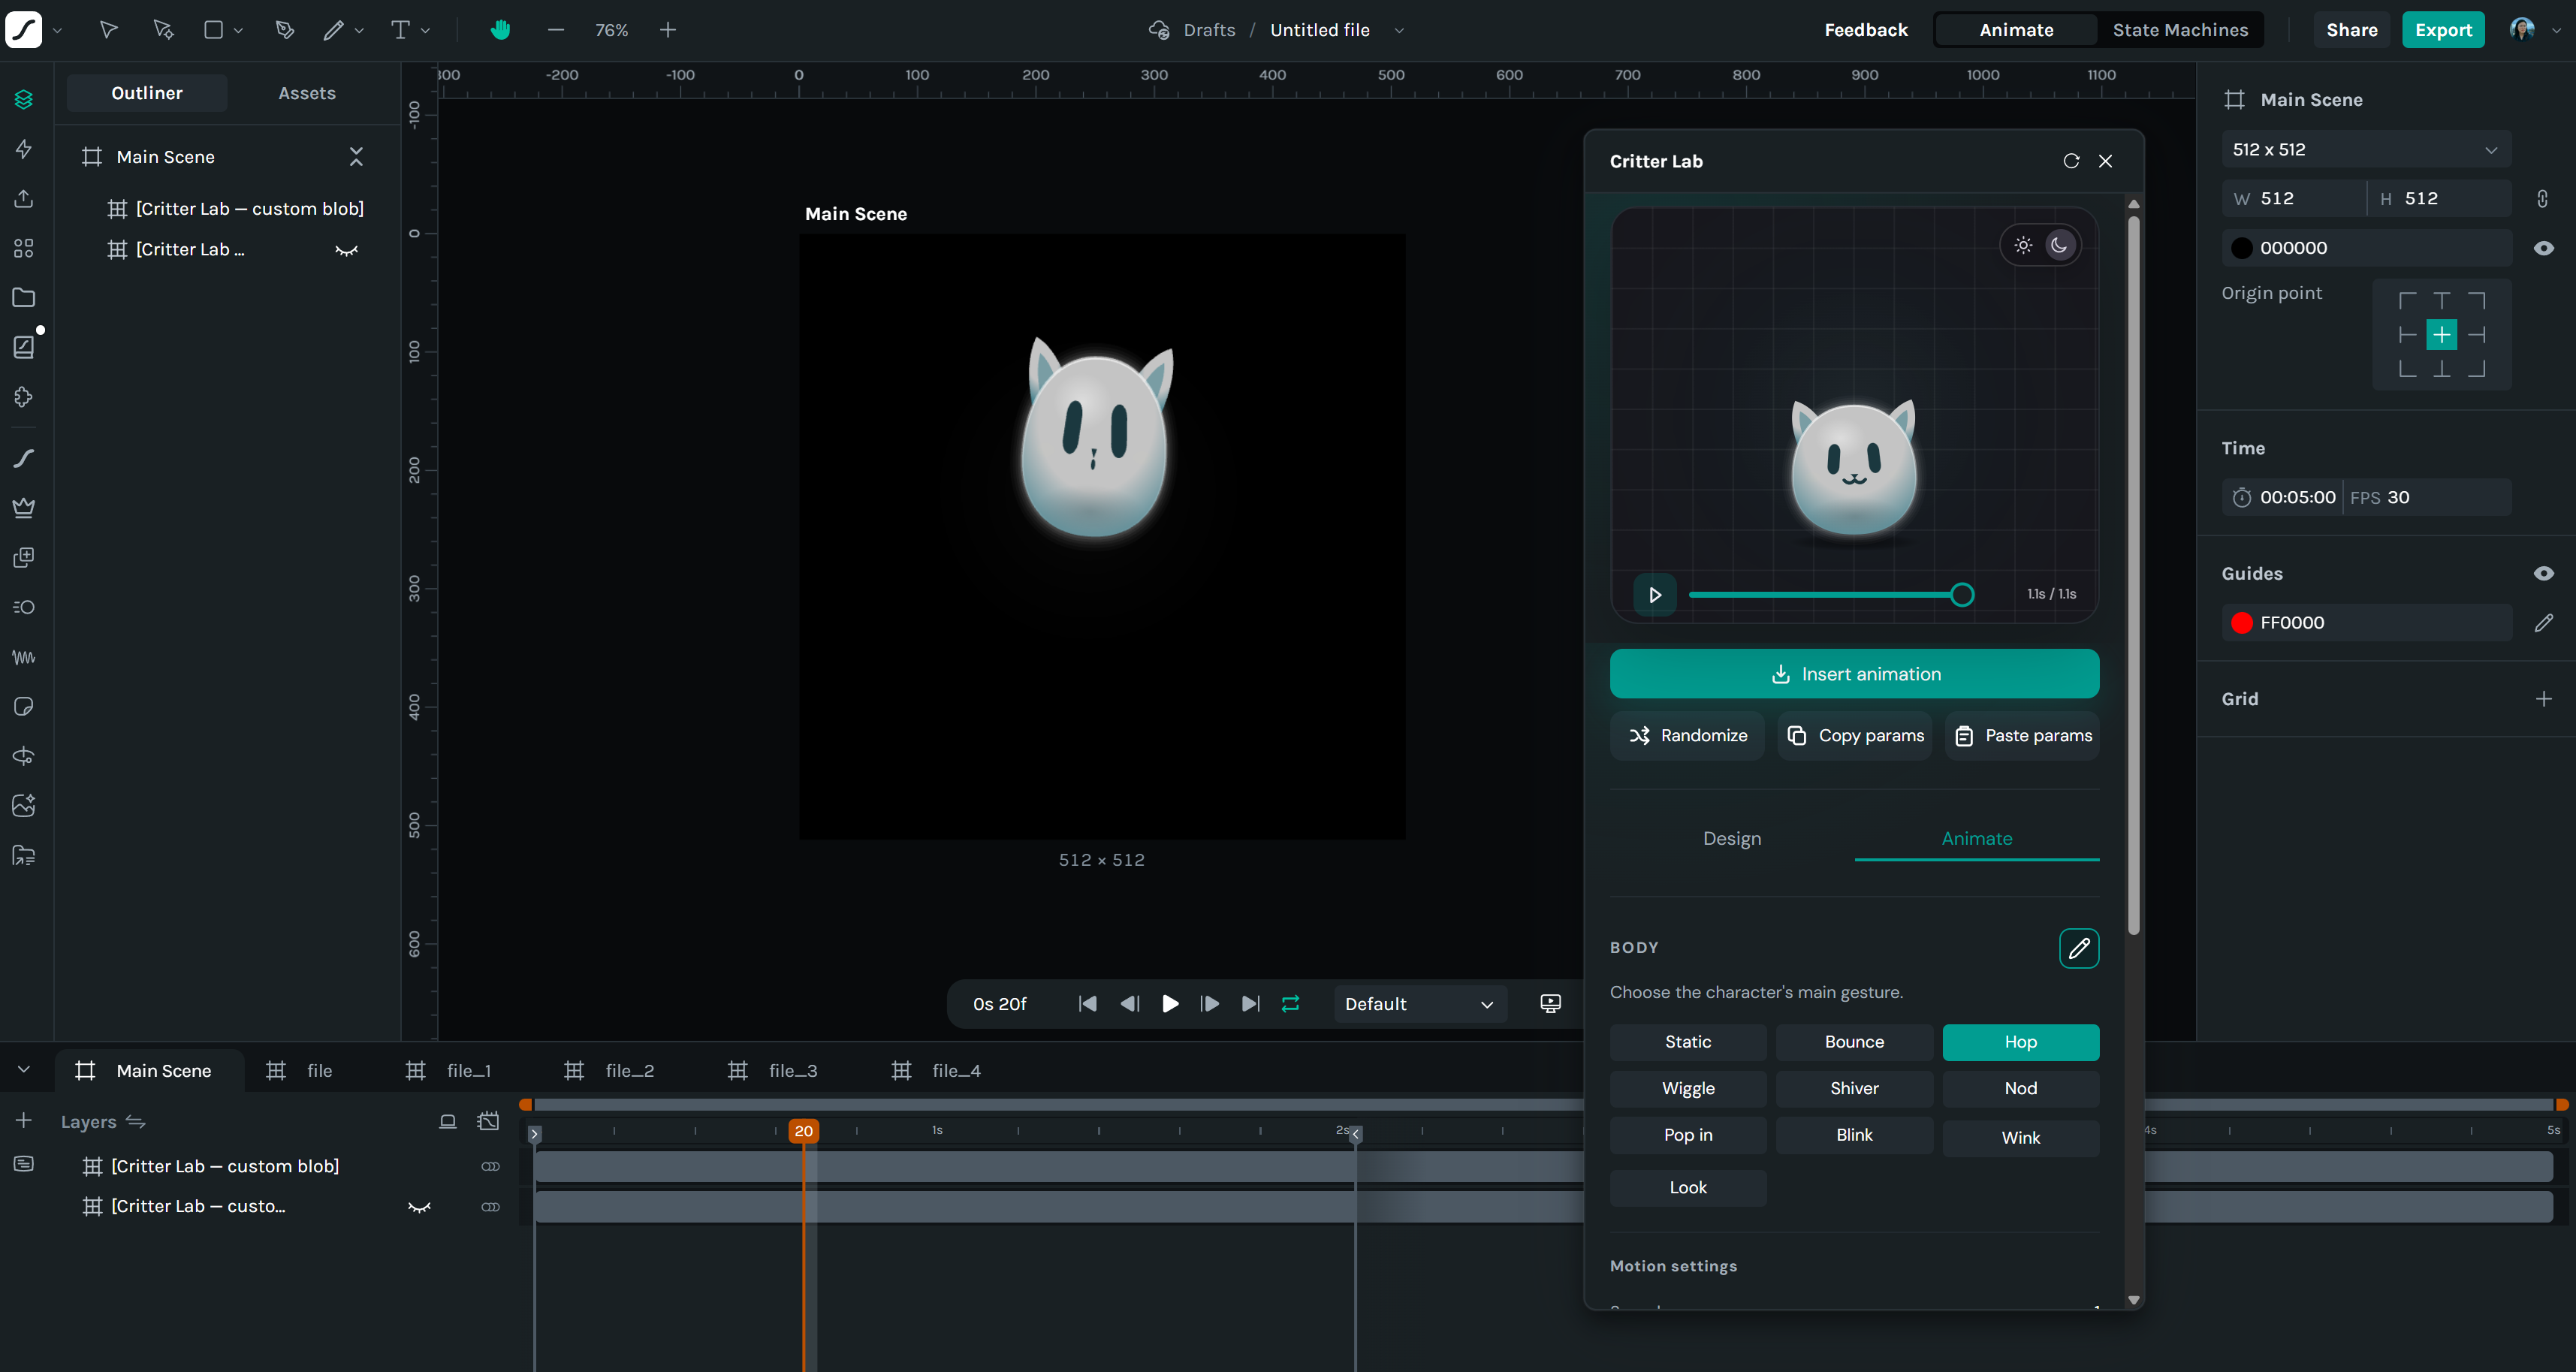Open the image sparkle icon in sidebar
Image resolution: width=2576 pixels, height=1372 pixels.
tap(24, 805)
